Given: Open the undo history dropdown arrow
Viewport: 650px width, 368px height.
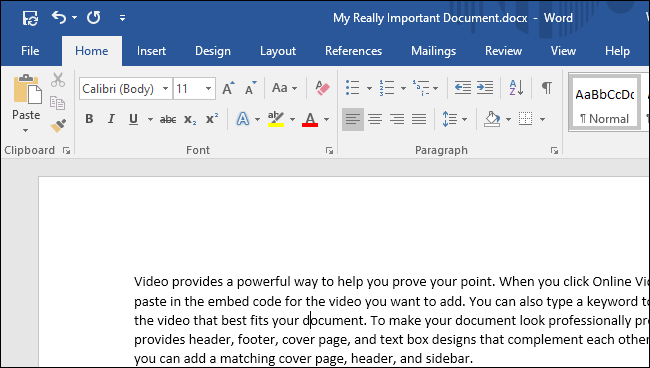Looking at the screenshot, I should (x=74, y=17).
